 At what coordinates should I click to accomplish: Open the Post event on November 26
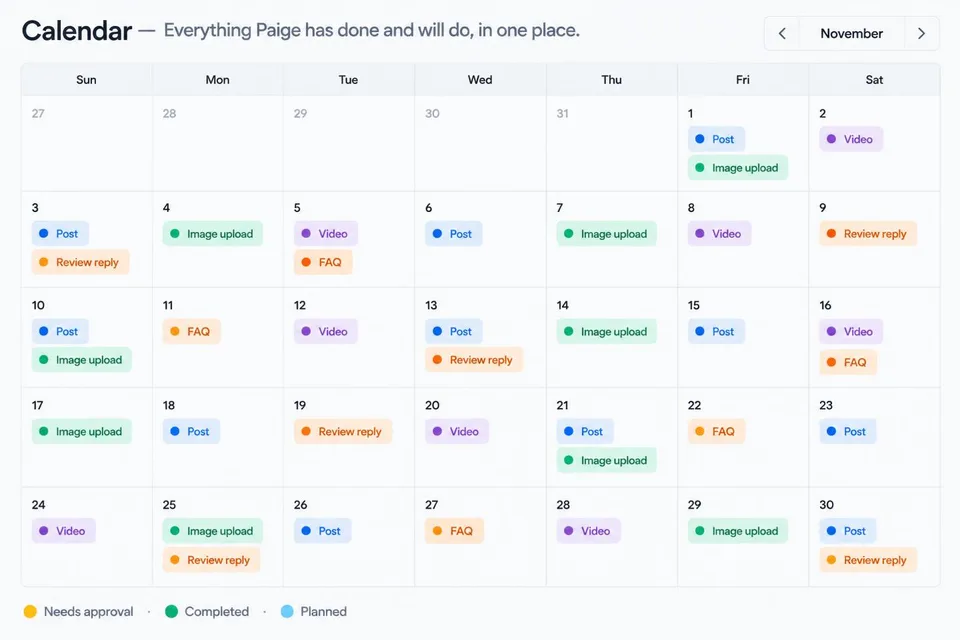[x=323, y=531]
